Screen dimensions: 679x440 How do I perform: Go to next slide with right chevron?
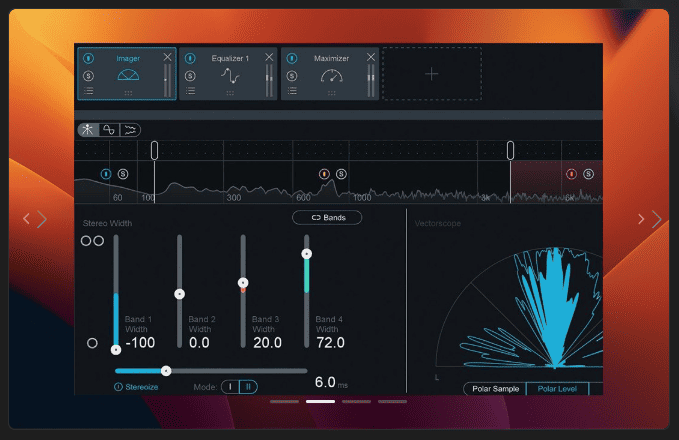point(650,219)
